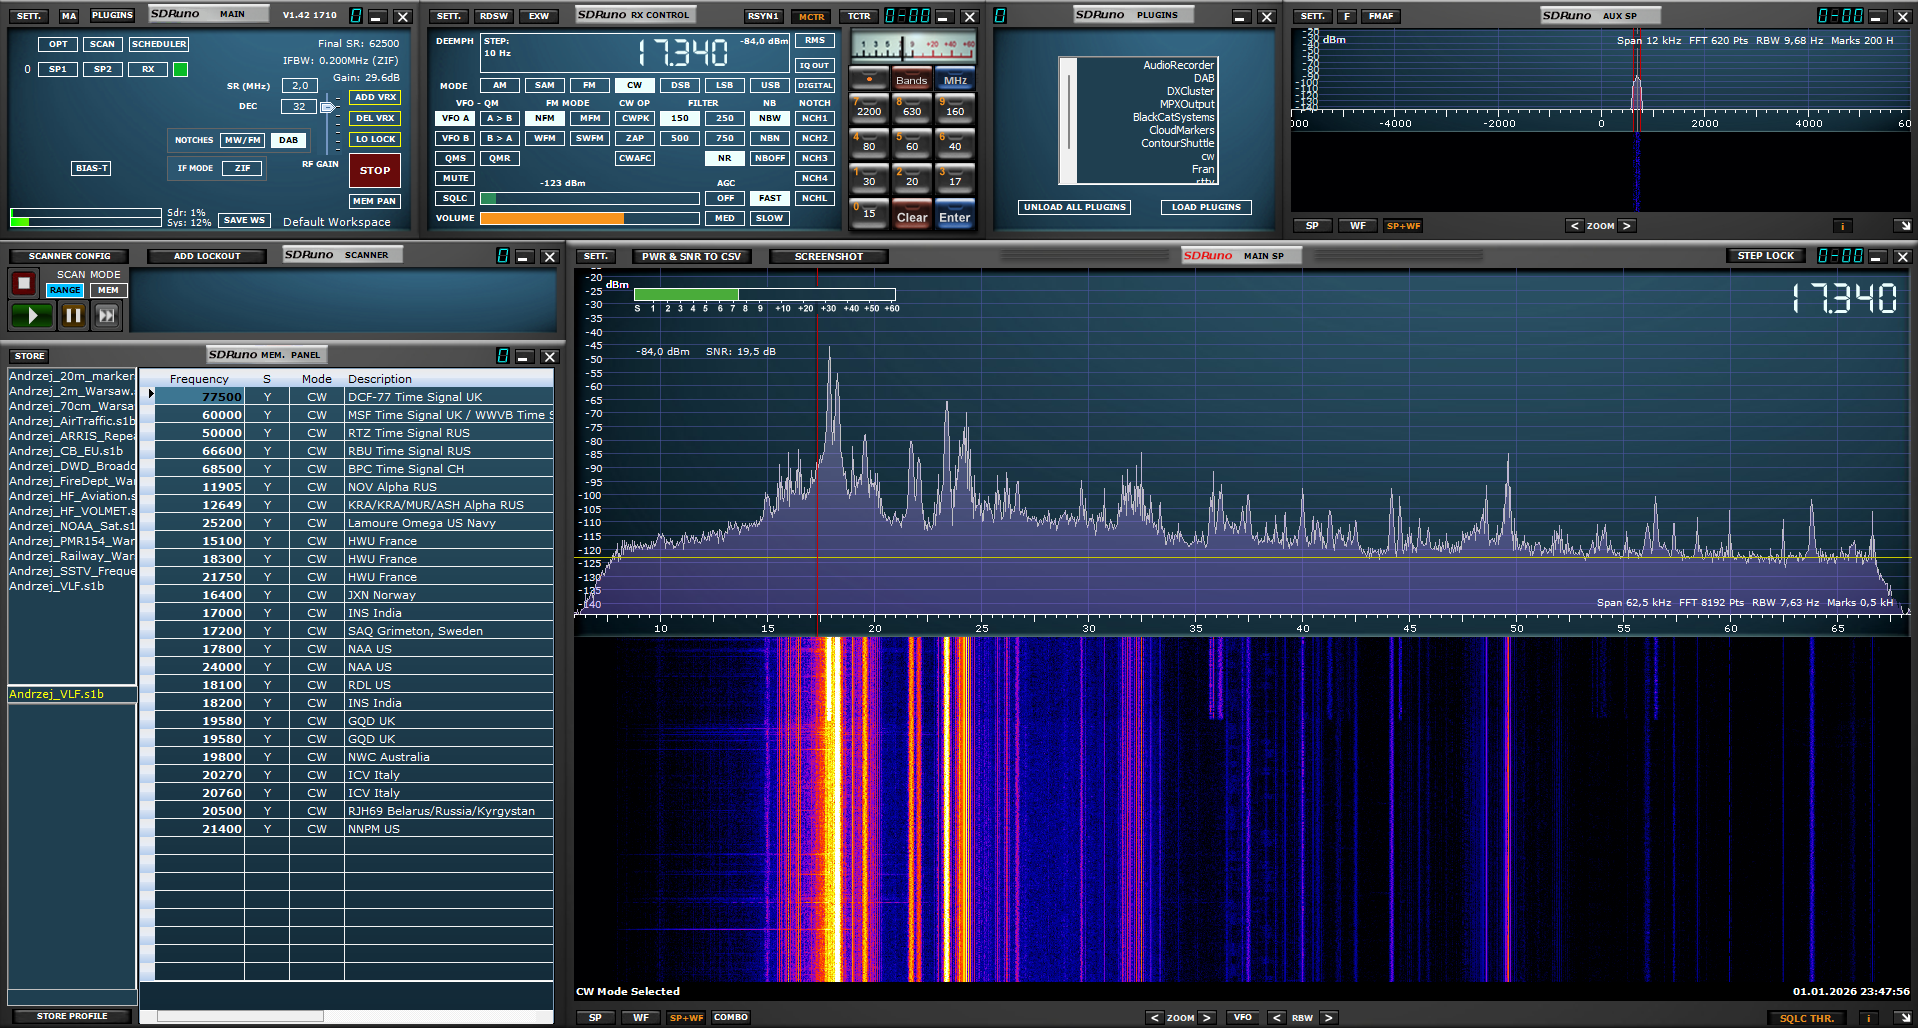Image resolution: width=1918 pixels, height=1028 pixels.
Task: Toggle the LO LOCK button
Action: (375, 139)
